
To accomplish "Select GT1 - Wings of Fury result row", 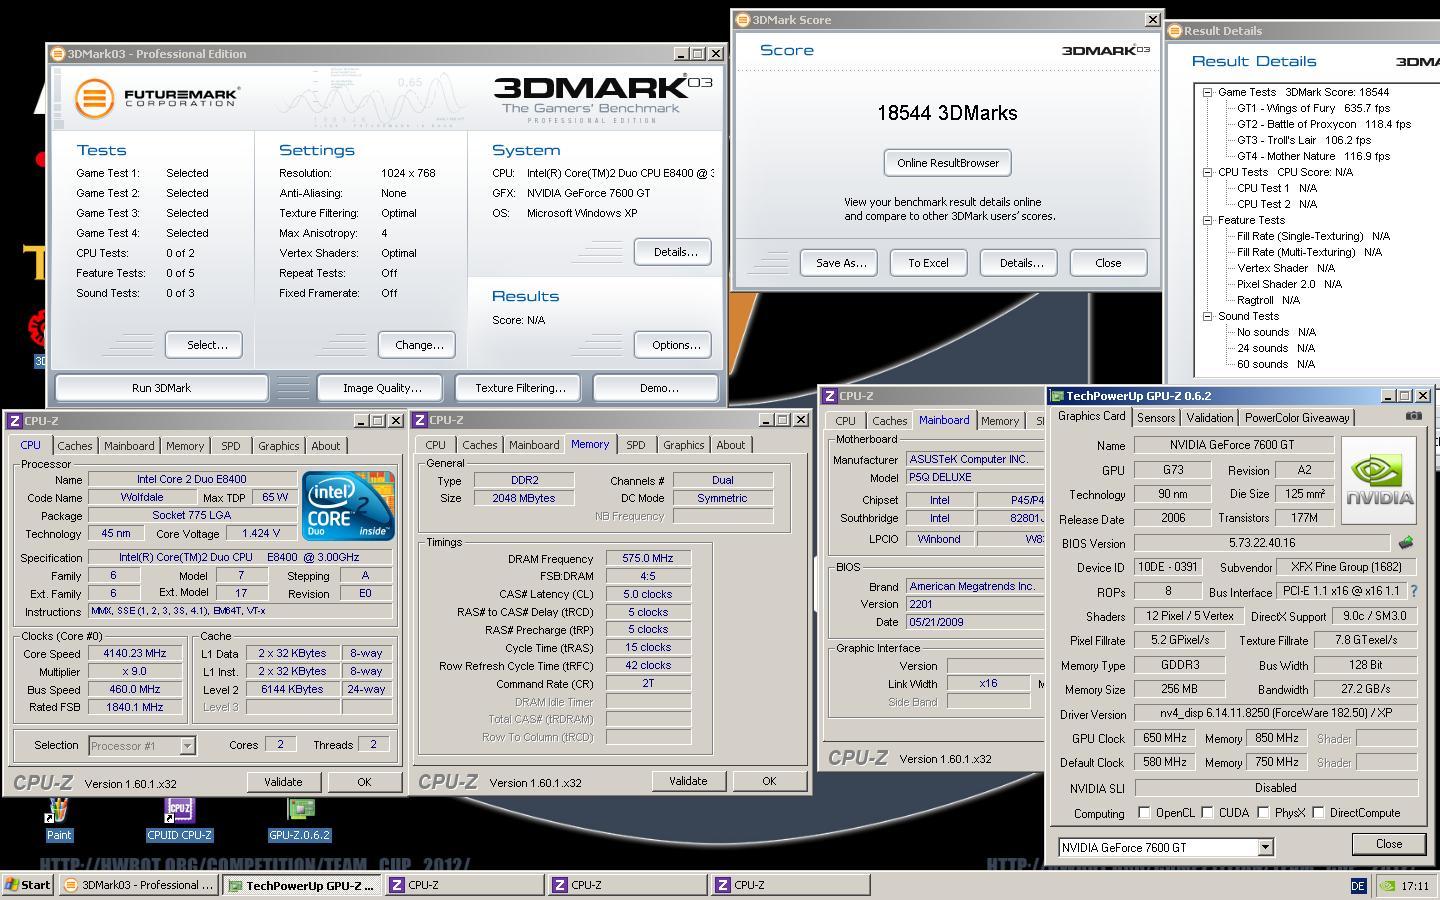I will tap(1313, 108).
